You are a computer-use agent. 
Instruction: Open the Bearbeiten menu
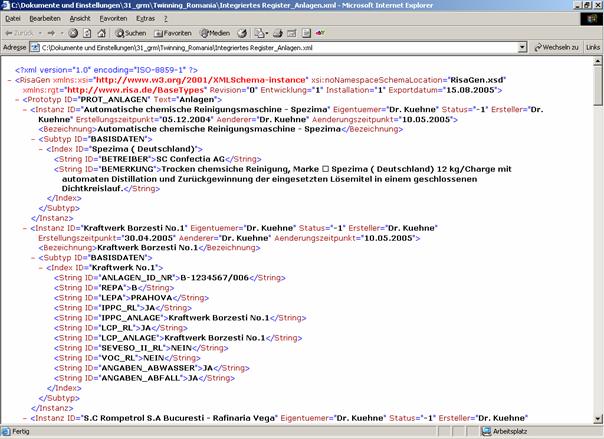pyautogui.click(x=44, y=18)
